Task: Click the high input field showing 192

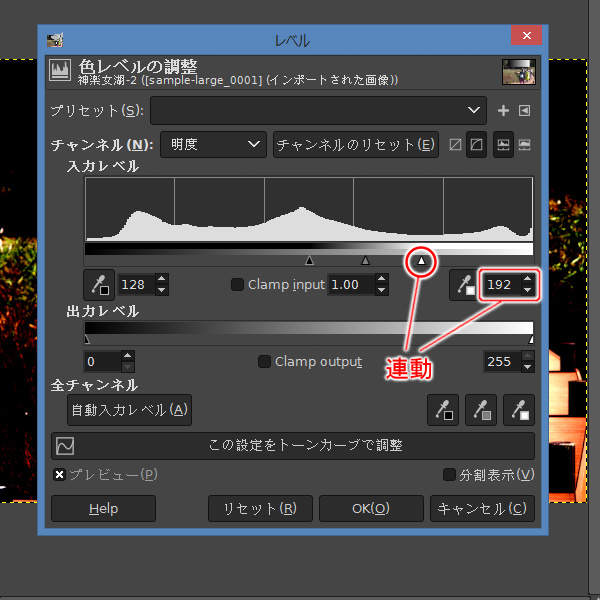Action: pos(502,285)
